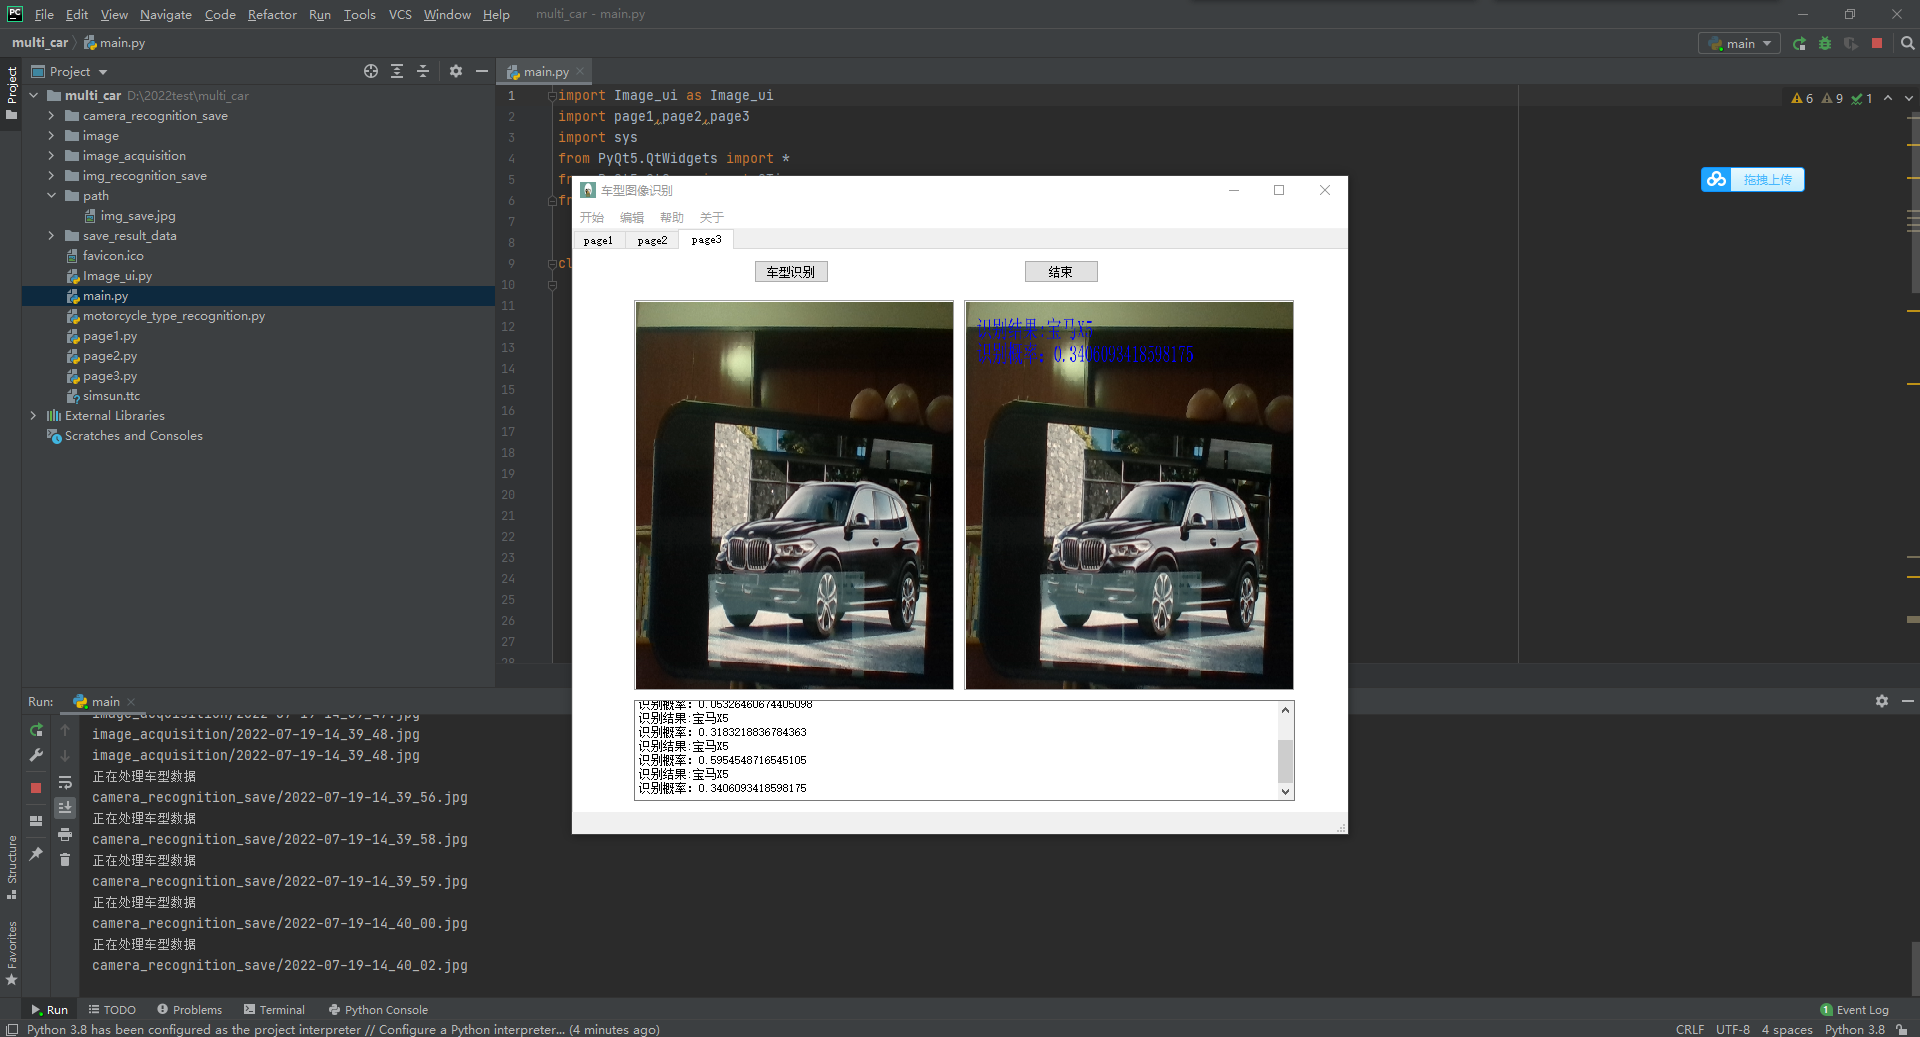Click the Run main green rerun icon
Viewport: 1920px width, 1037px height.
(1799, 44)
